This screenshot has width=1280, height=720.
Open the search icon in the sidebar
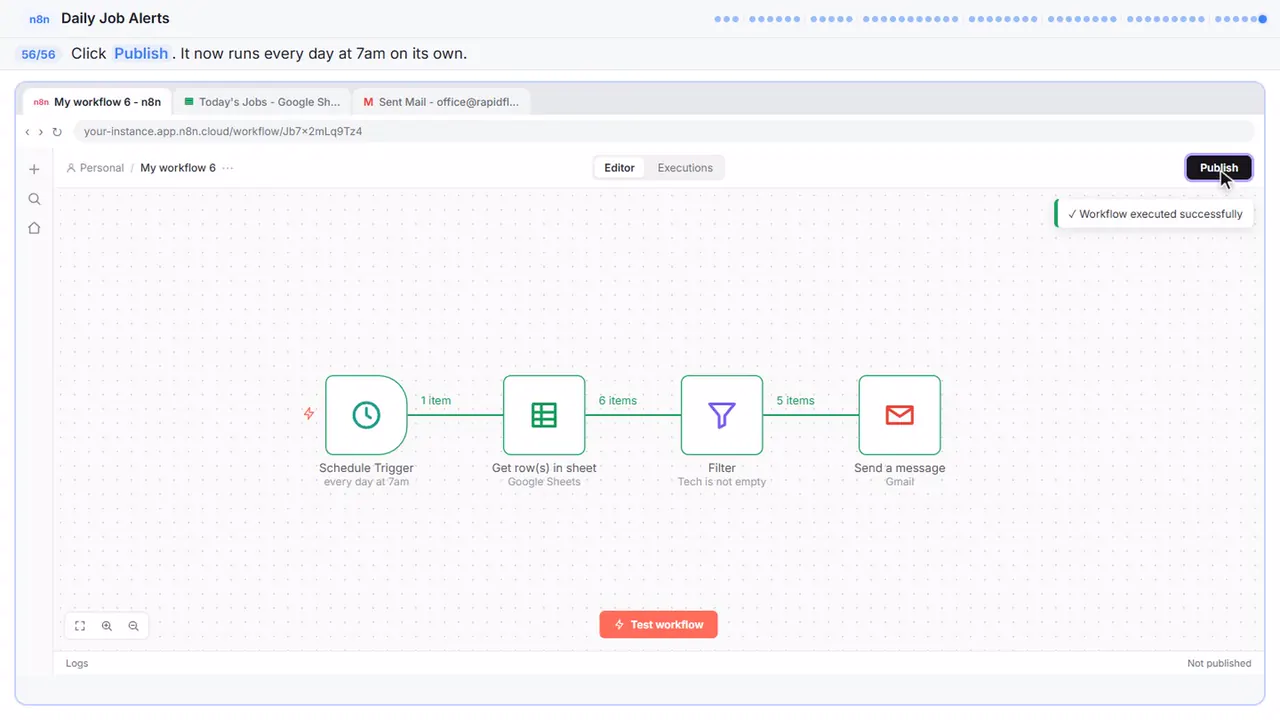pos(34,199)
